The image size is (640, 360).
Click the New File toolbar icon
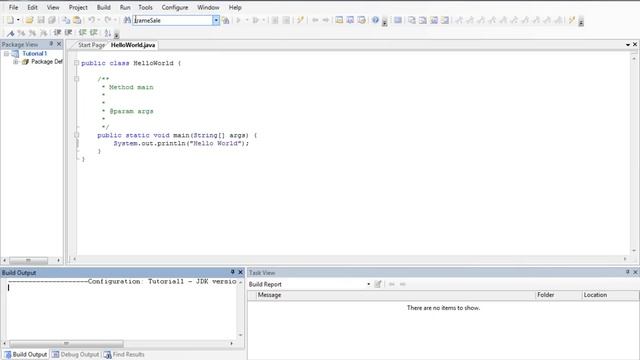pos(10,20)
